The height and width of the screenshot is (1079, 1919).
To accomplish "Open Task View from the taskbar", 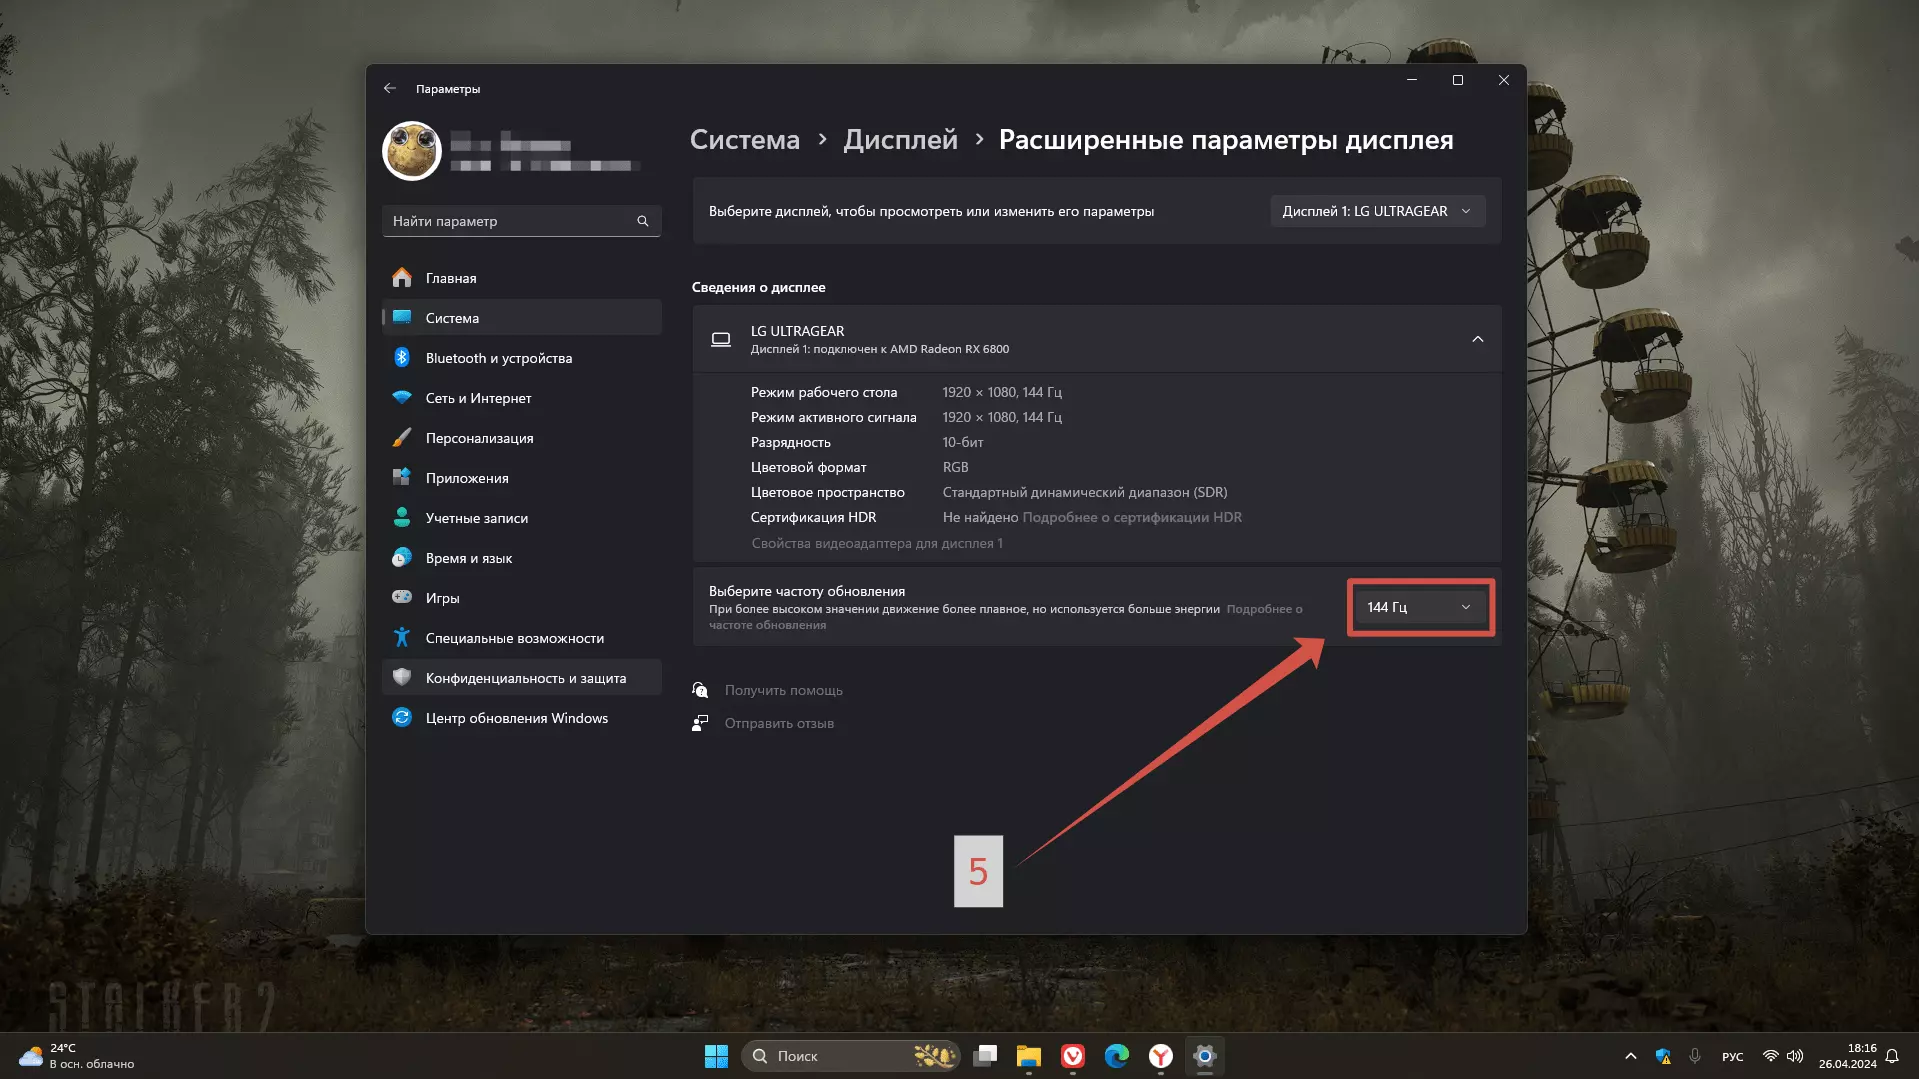I will (x=985, y=1056).
